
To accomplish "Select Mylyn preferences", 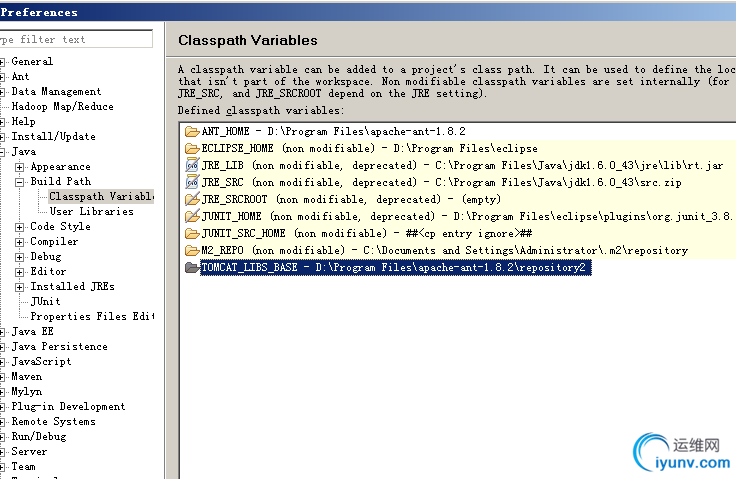I will (x=27, y=392).
